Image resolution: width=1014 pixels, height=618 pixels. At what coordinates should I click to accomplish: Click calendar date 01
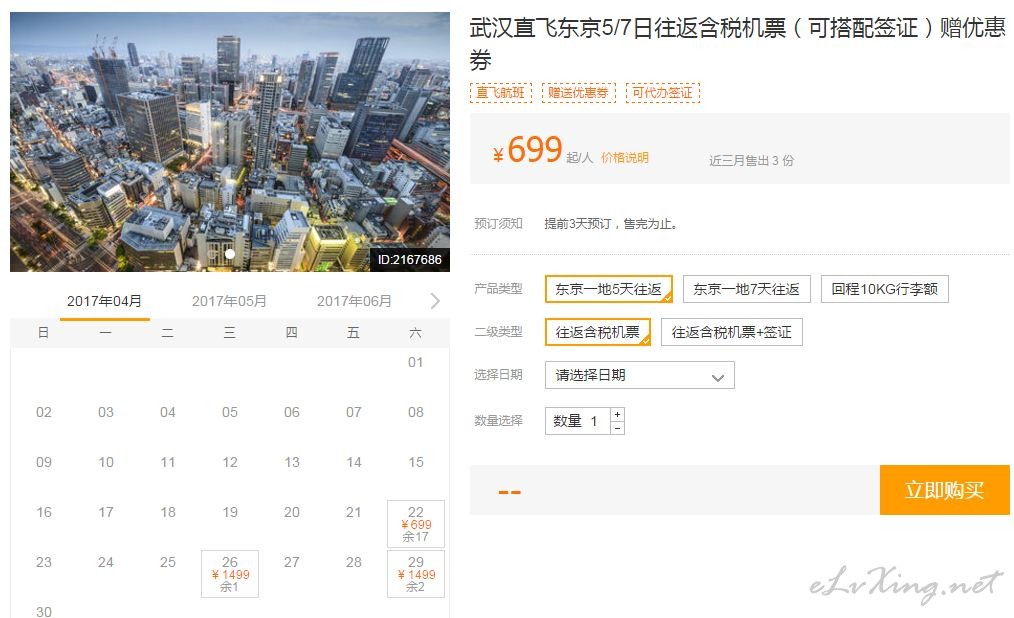point(416,363)
